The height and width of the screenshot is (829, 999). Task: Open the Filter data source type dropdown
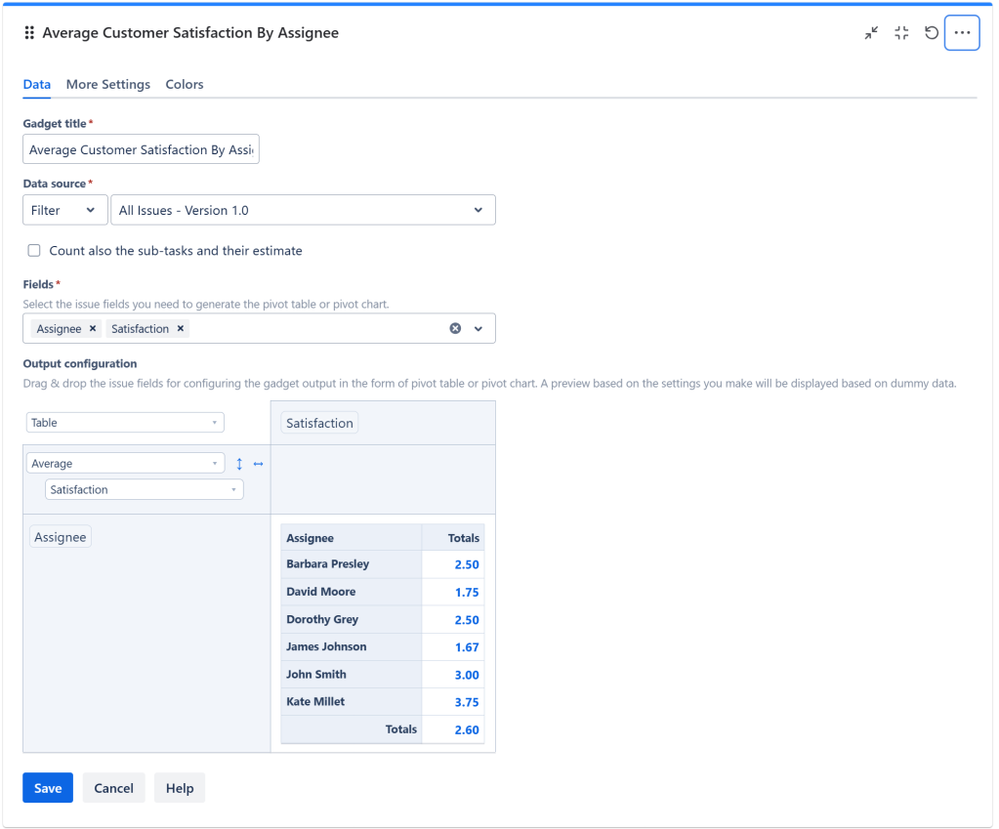pyautogui.click(x=65, y=210)
